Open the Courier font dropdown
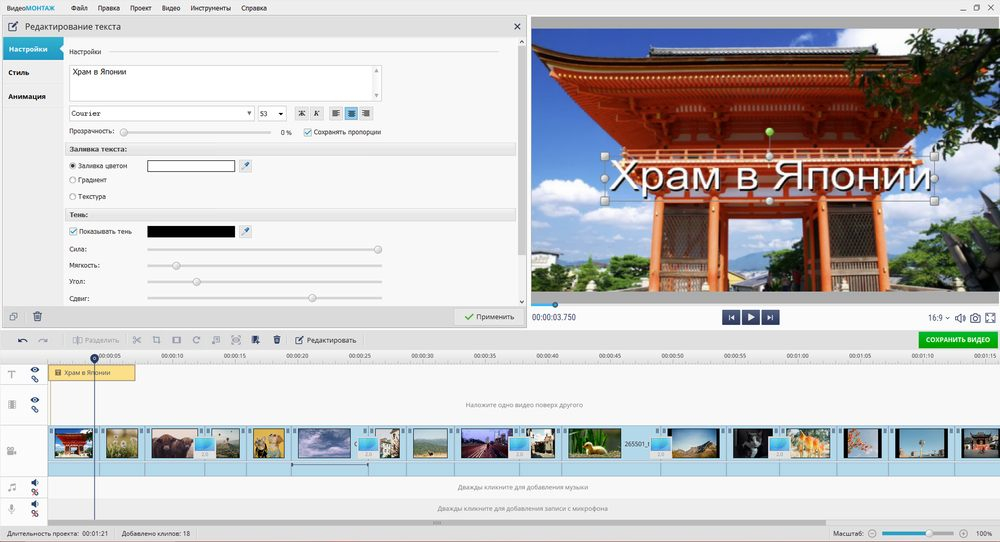Screen dimensions: 1000x542 pyautogui.click(x=162, y=114)
